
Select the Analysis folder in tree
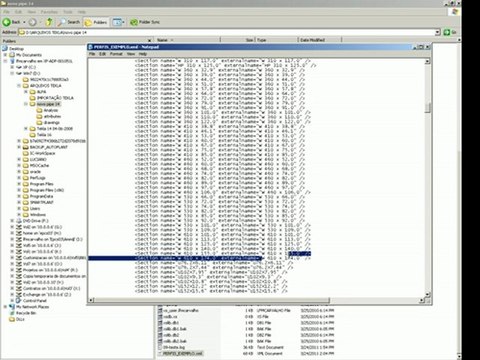coord(51,110)
